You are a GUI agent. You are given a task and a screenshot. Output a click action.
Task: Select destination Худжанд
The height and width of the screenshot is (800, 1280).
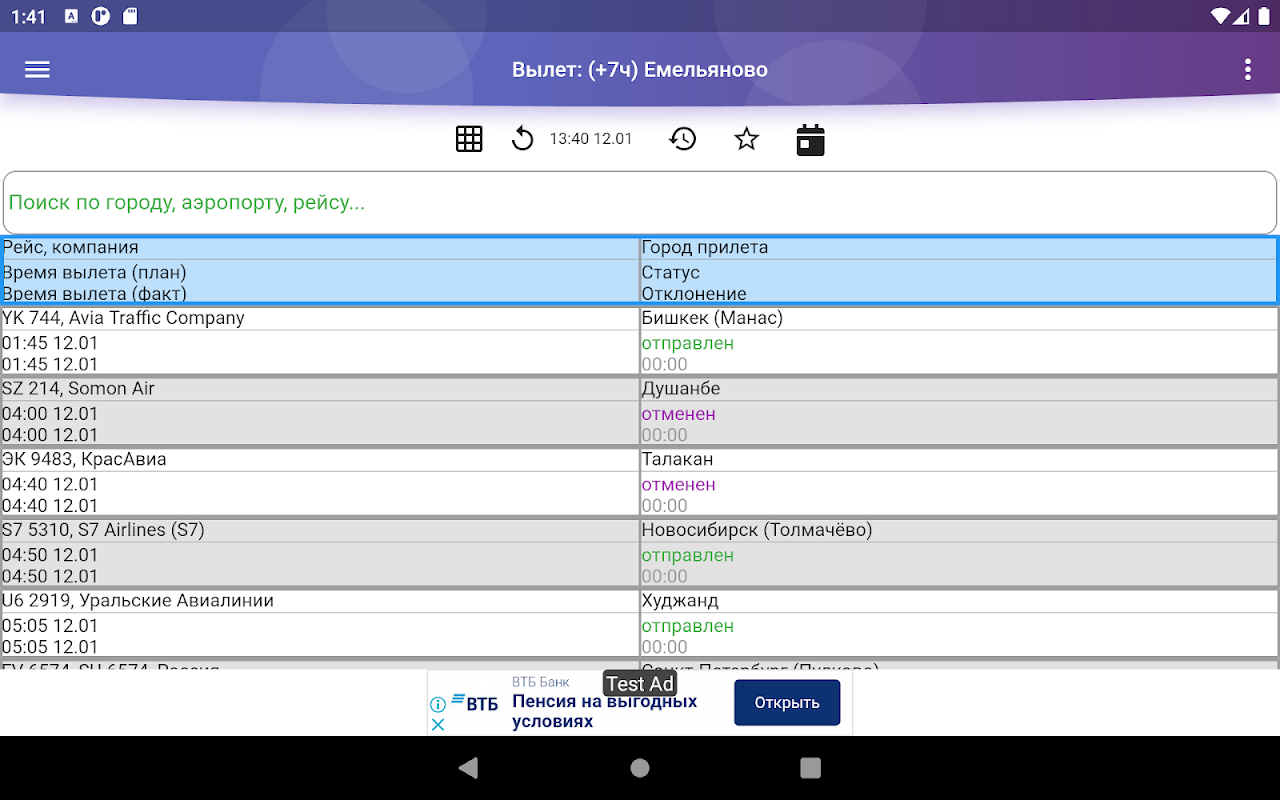[680, 601]
